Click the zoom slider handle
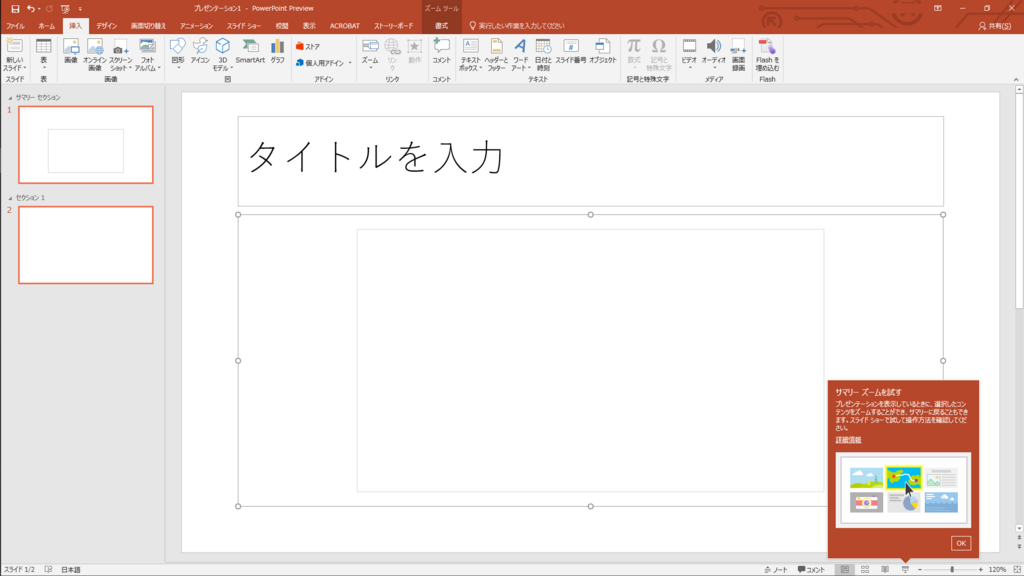Screen dimensions: 1024x576 [952, 569]
